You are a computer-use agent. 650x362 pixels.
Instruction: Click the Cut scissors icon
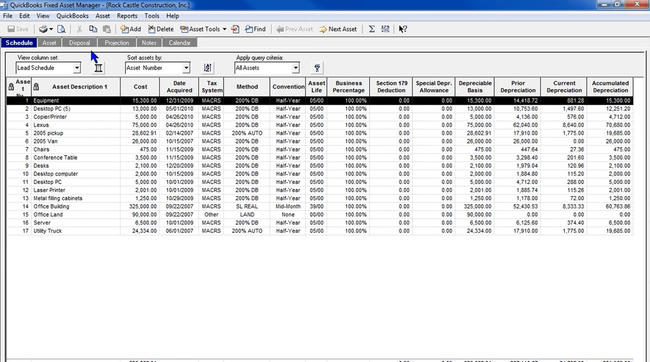(79, 29)
